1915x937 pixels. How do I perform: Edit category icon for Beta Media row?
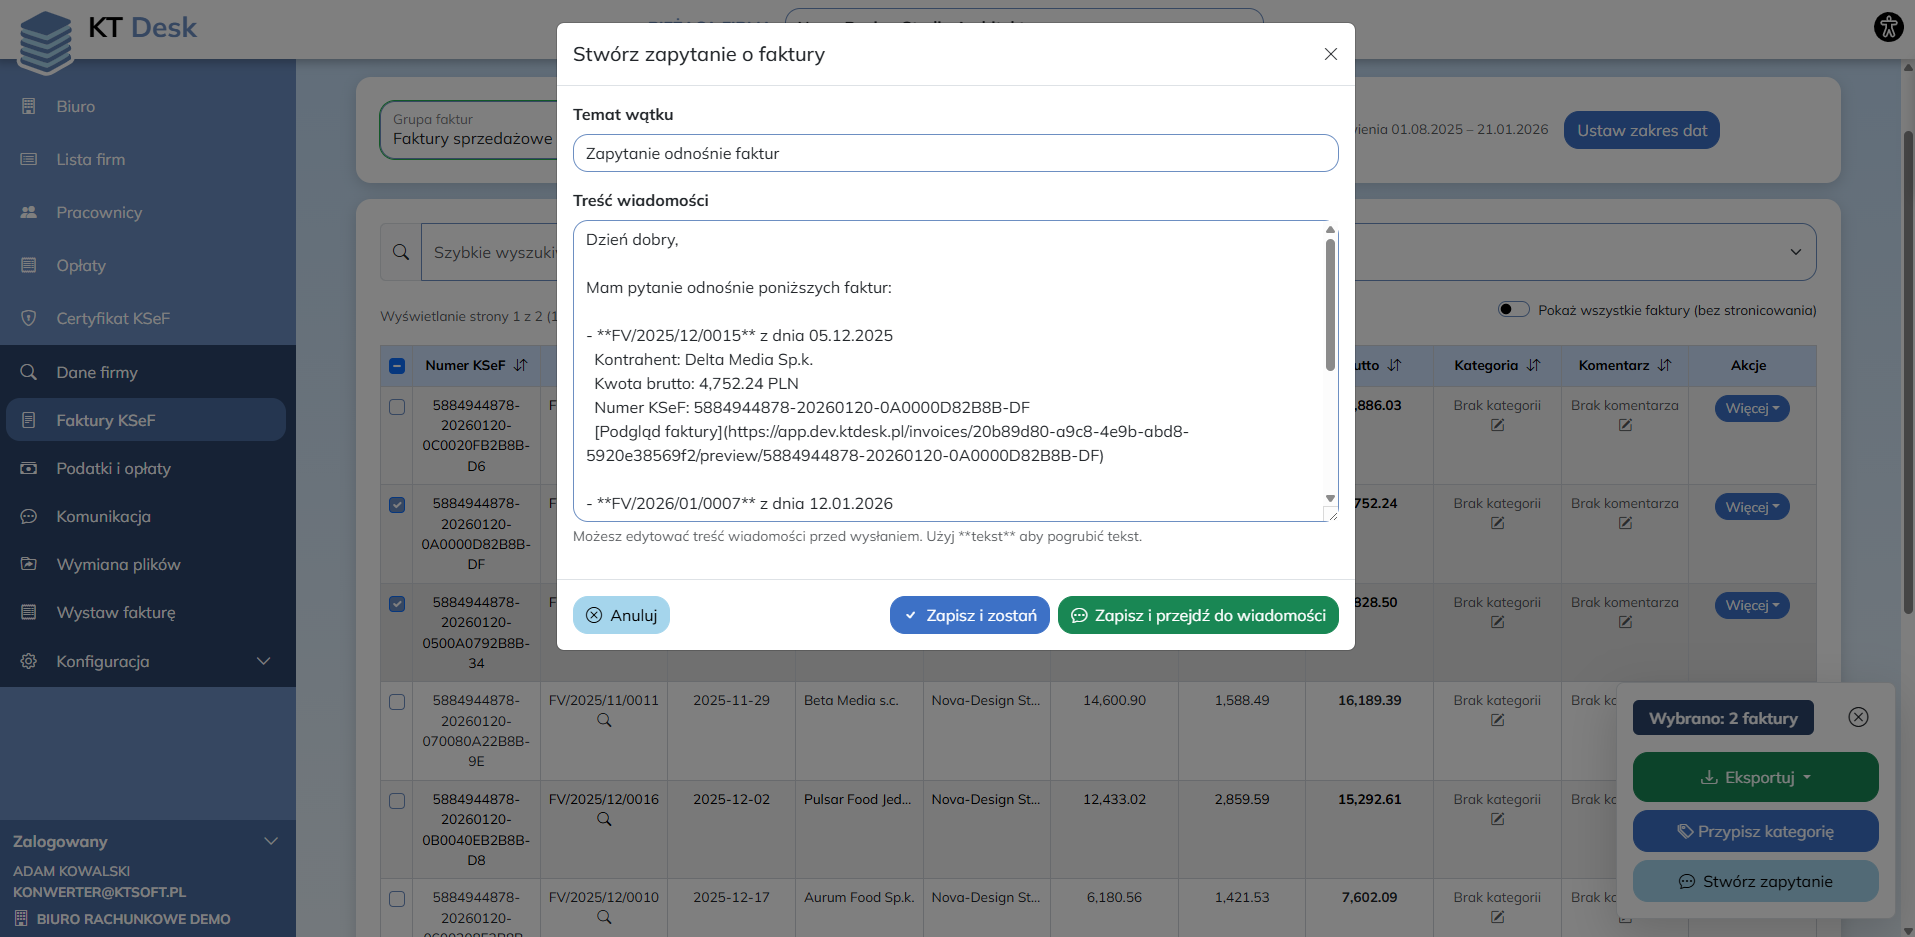(x=1497, y=720)
